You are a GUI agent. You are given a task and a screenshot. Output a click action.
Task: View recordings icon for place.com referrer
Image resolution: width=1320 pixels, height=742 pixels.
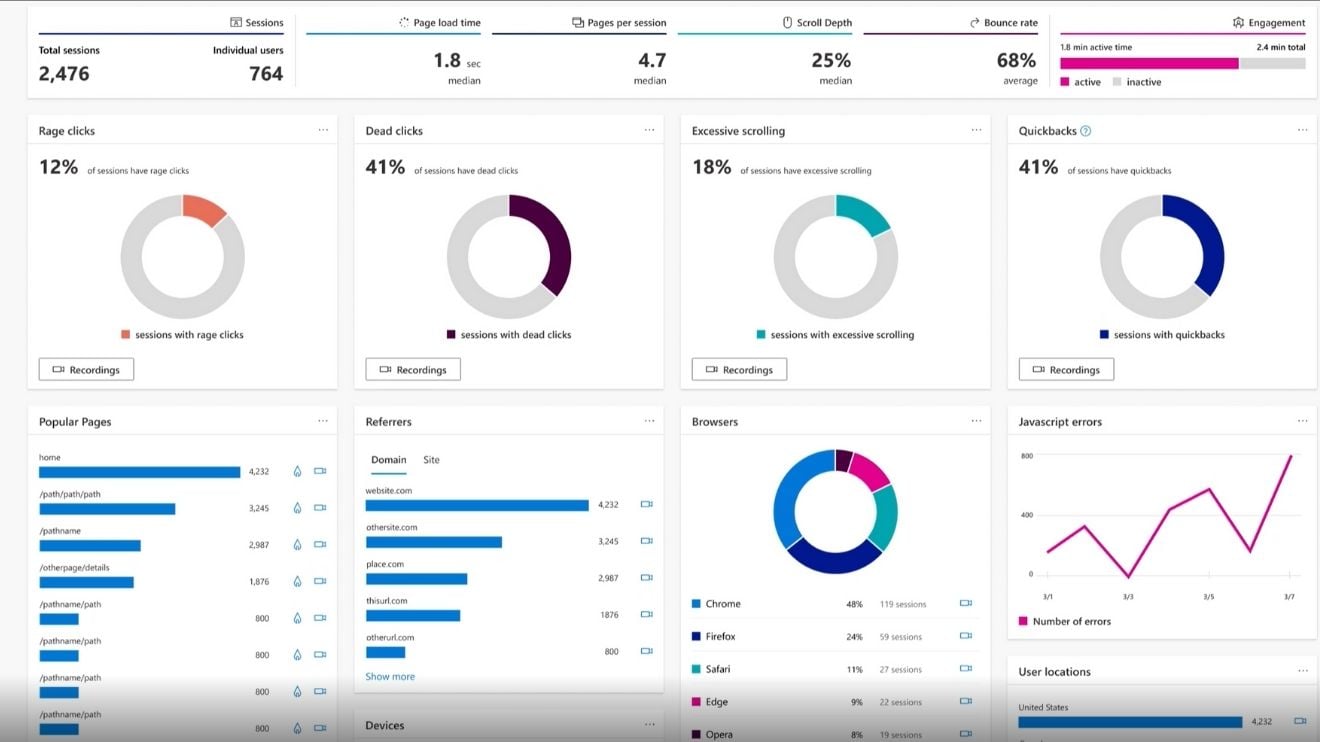click(x=646, y=578)
